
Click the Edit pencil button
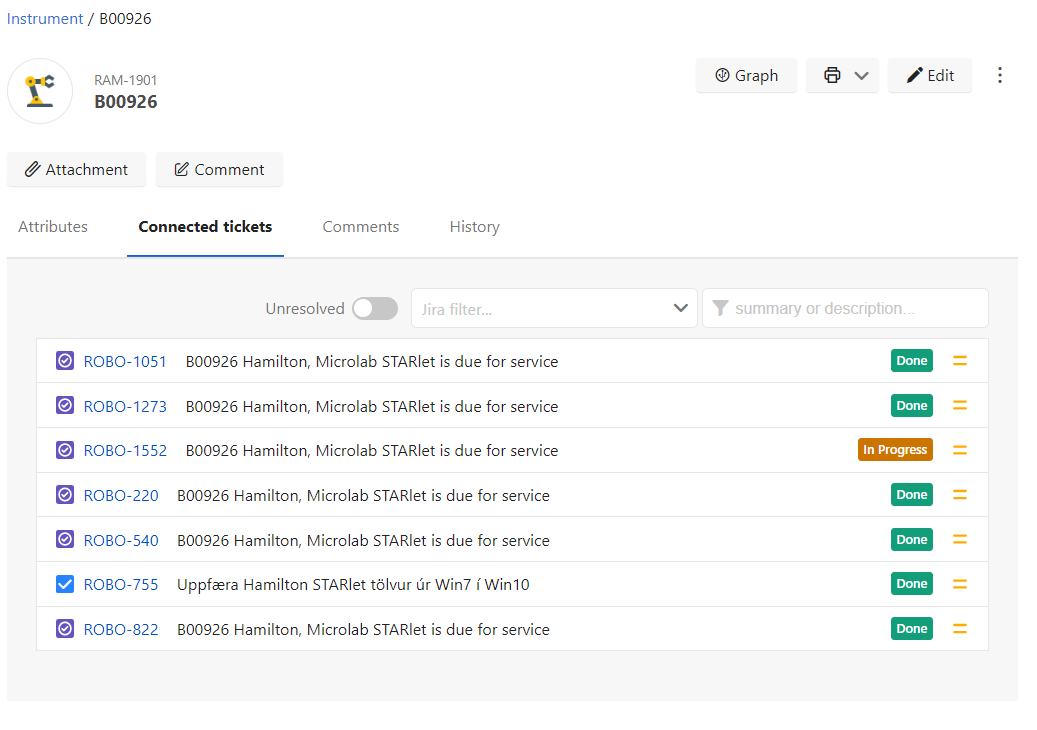tap(930, 75)
